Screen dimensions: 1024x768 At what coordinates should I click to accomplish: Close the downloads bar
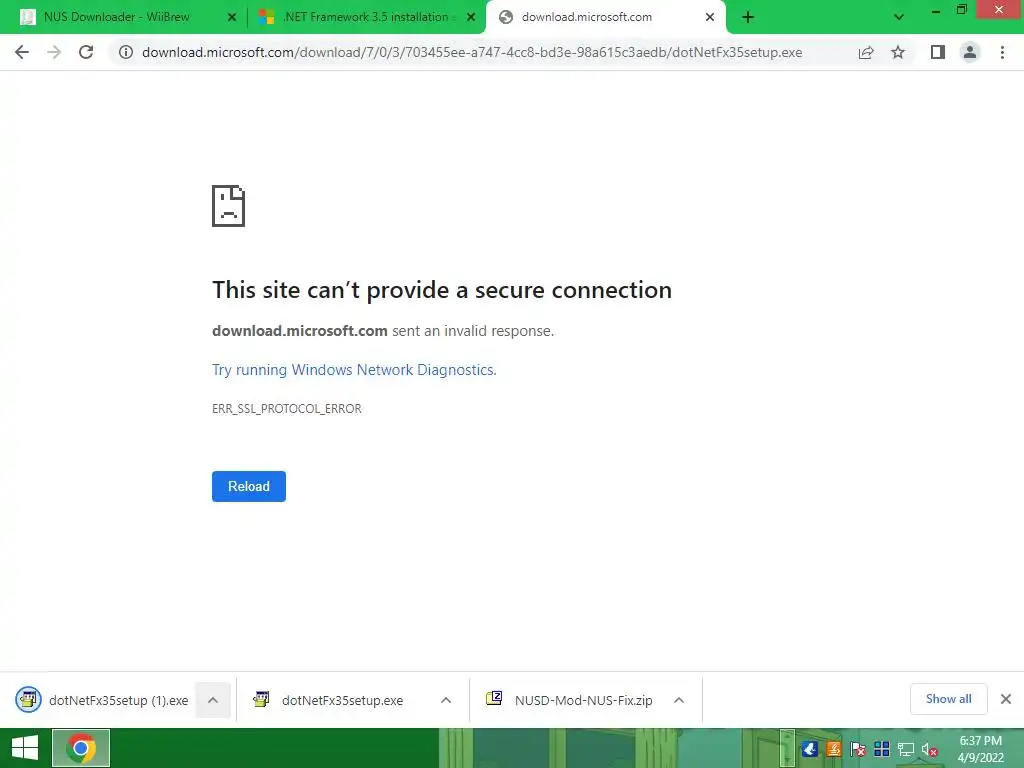[1006, 699]
